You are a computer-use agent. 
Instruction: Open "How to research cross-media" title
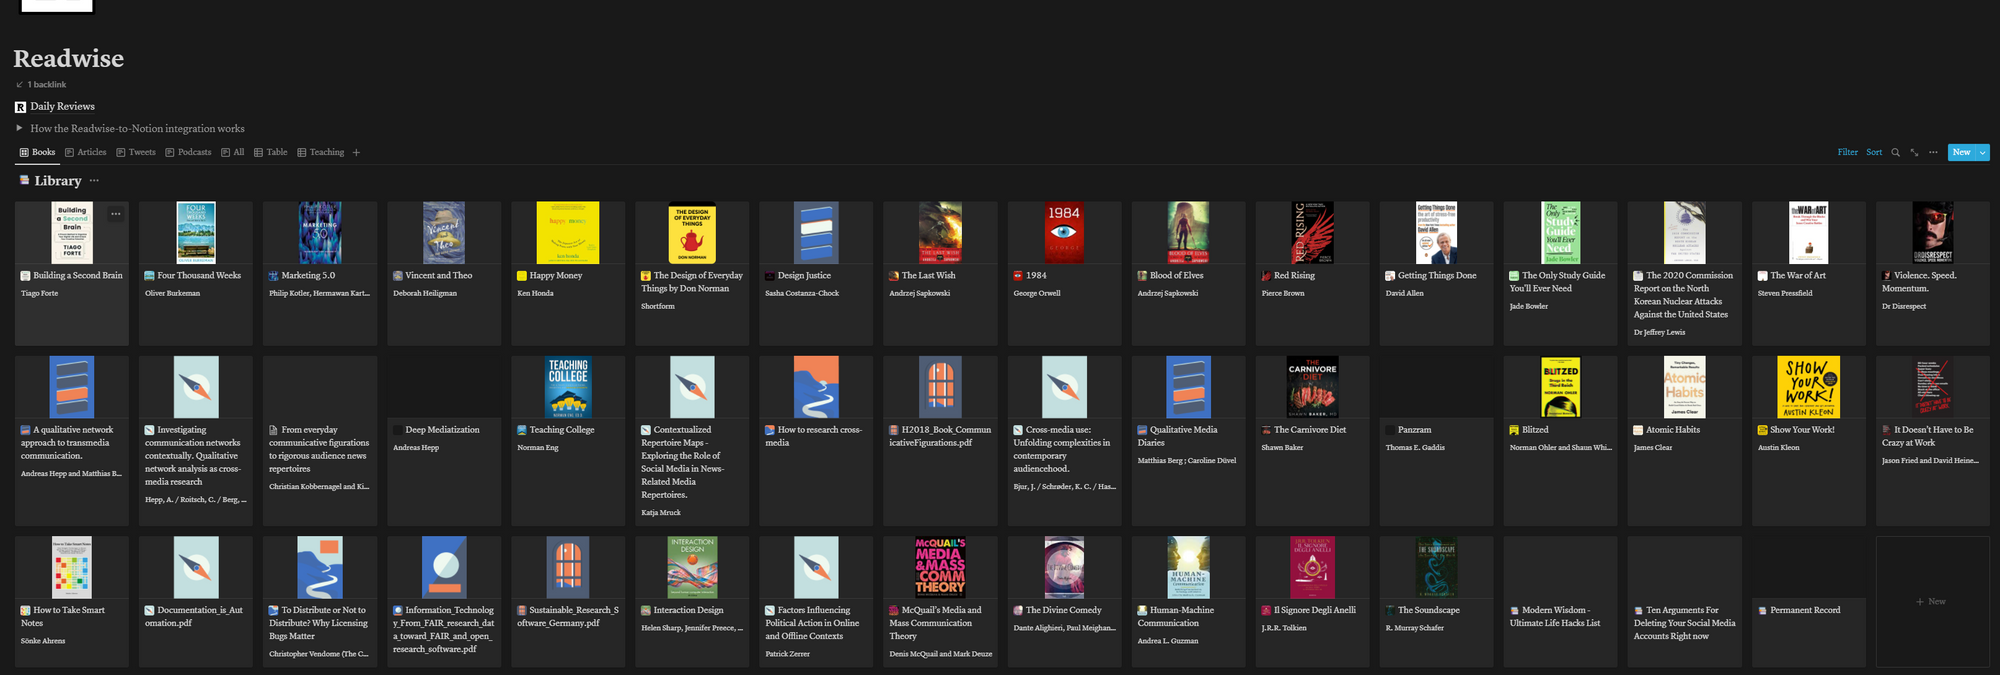[814, 436]
